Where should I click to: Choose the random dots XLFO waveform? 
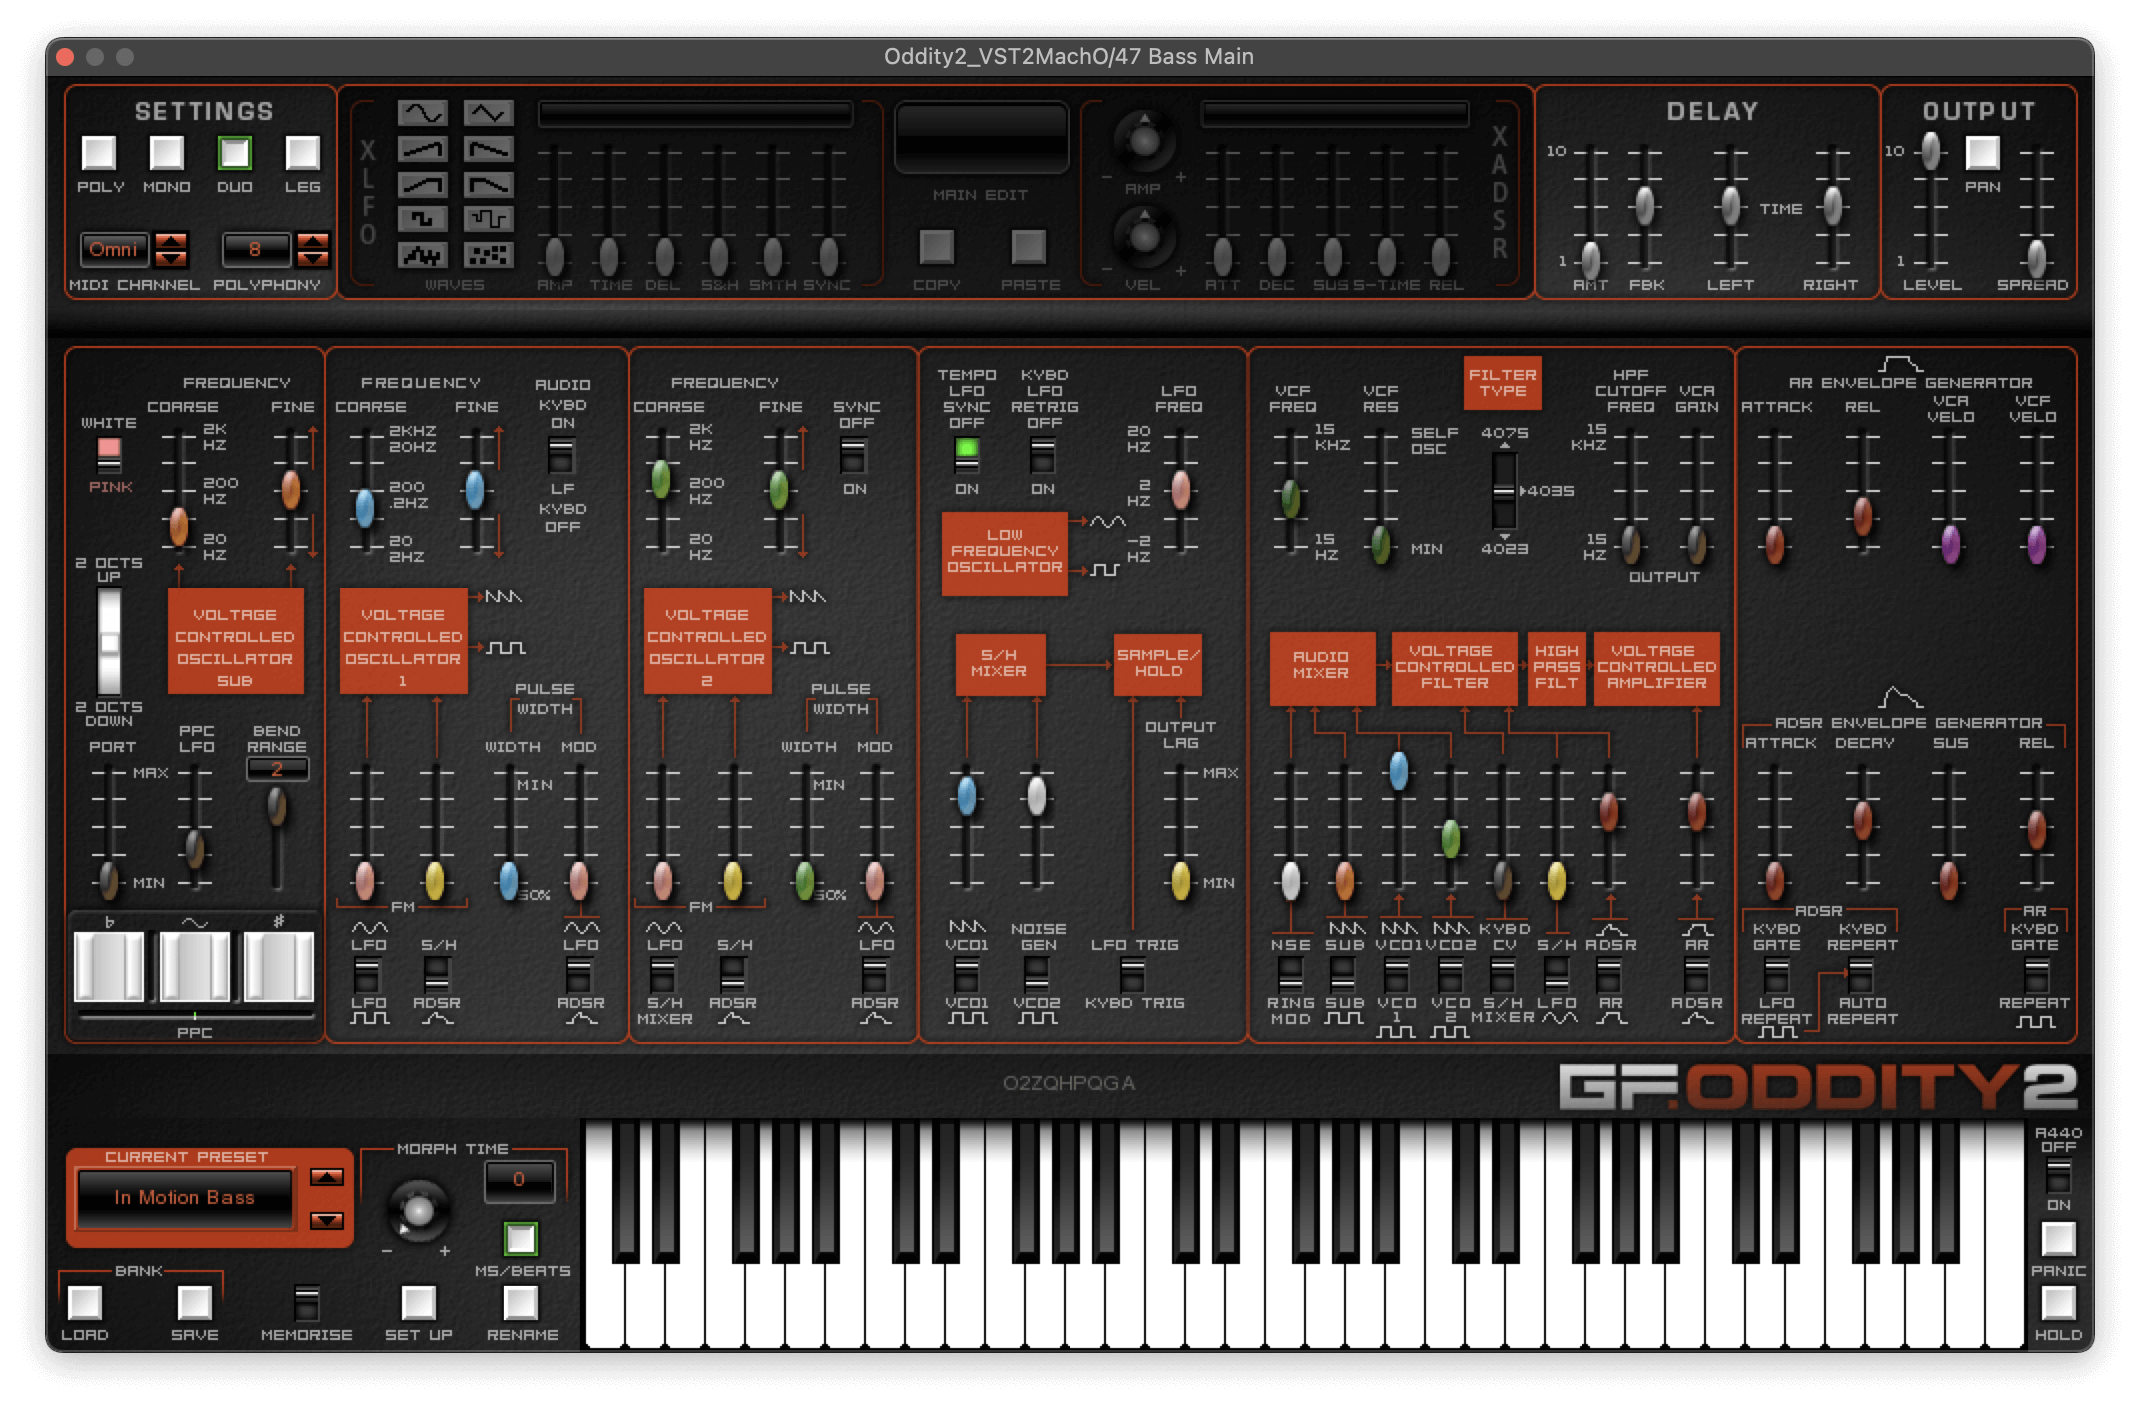pyautogui.click(x=488, y=256)
